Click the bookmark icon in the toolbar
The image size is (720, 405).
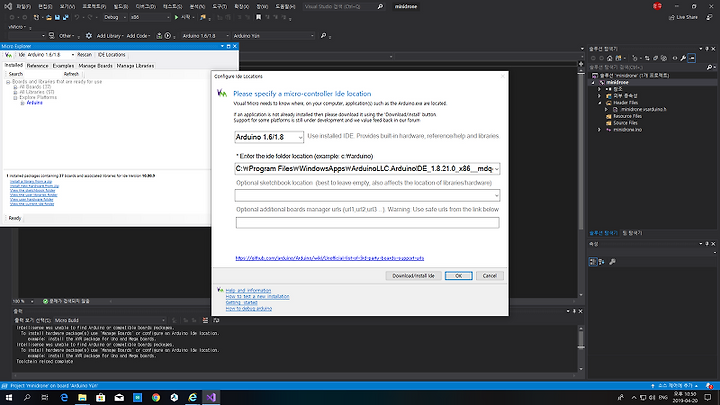[259, 17]
